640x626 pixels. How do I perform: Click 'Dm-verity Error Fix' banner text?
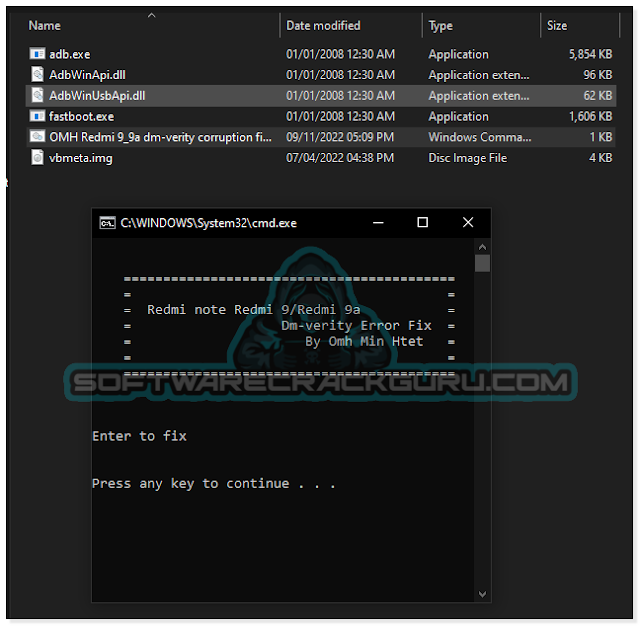[x=356, y=326]
